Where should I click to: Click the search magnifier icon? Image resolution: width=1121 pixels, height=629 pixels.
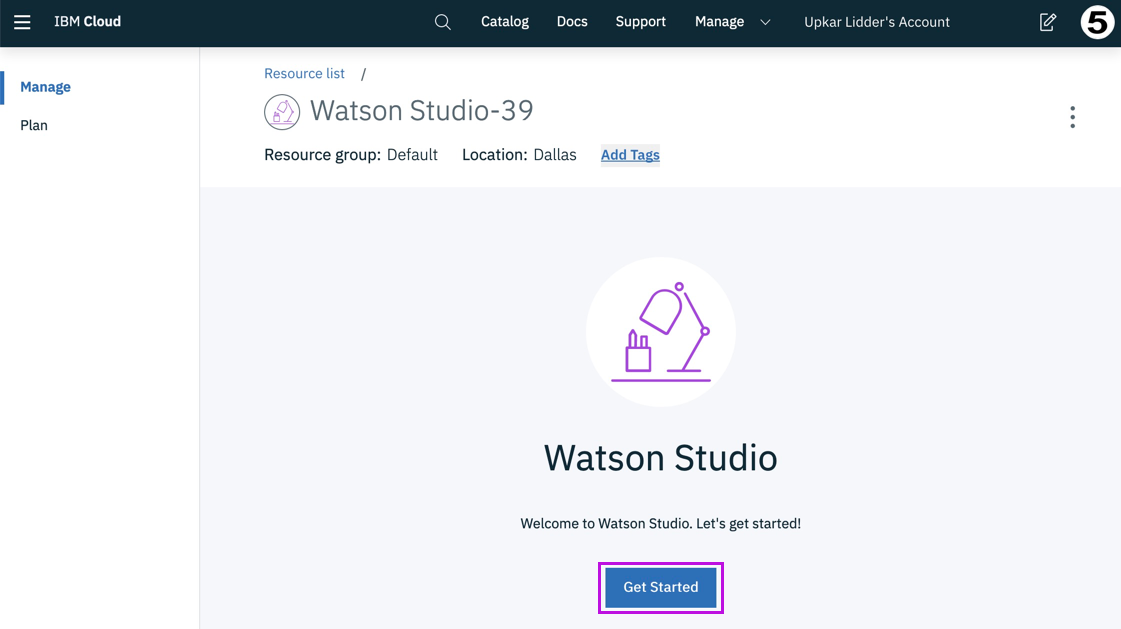click(x=443, y=22)
